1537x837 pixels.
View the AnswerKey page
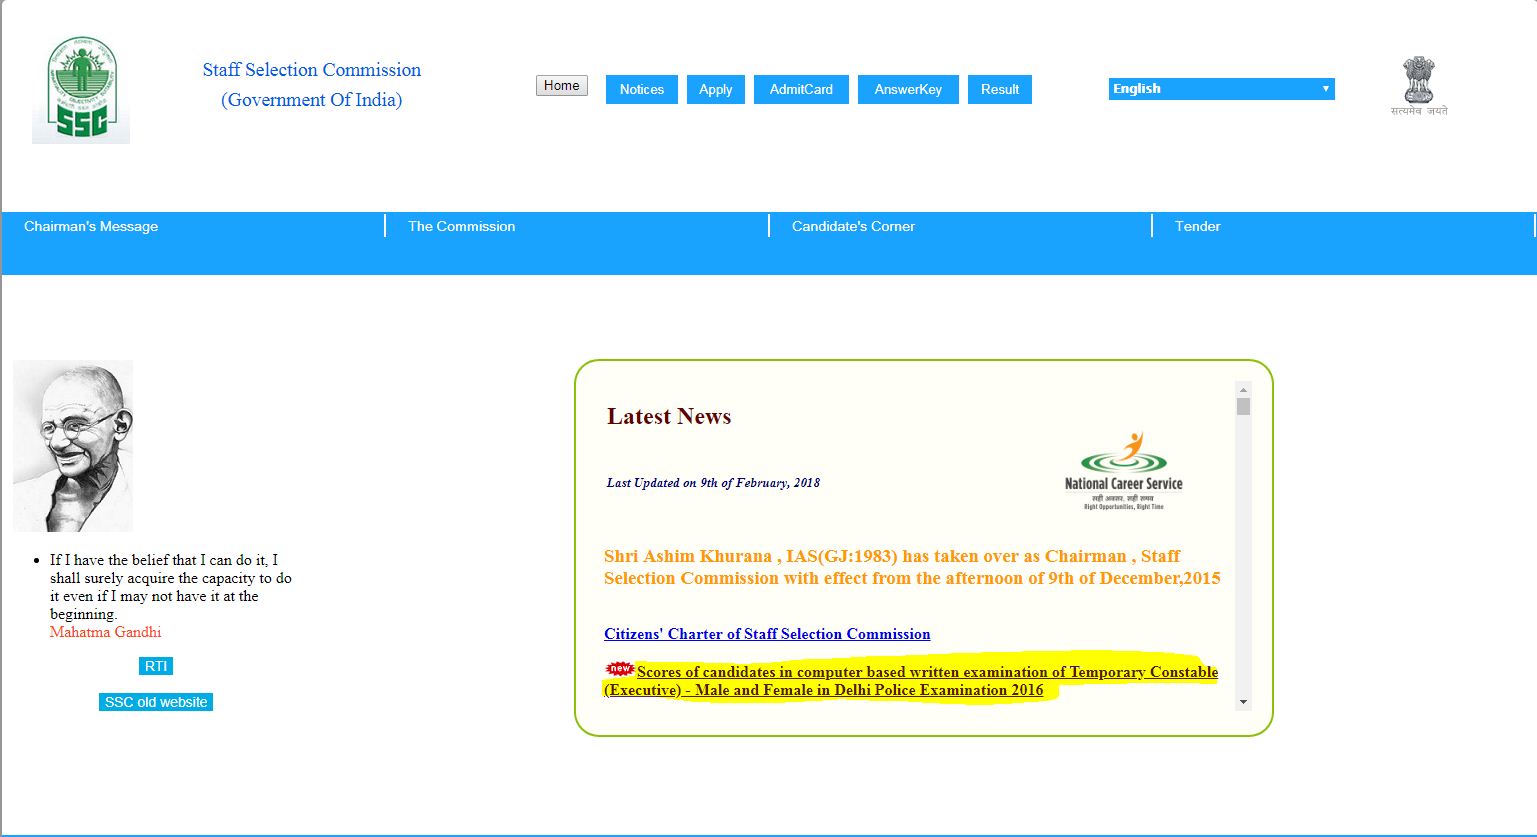pos(908,89)
